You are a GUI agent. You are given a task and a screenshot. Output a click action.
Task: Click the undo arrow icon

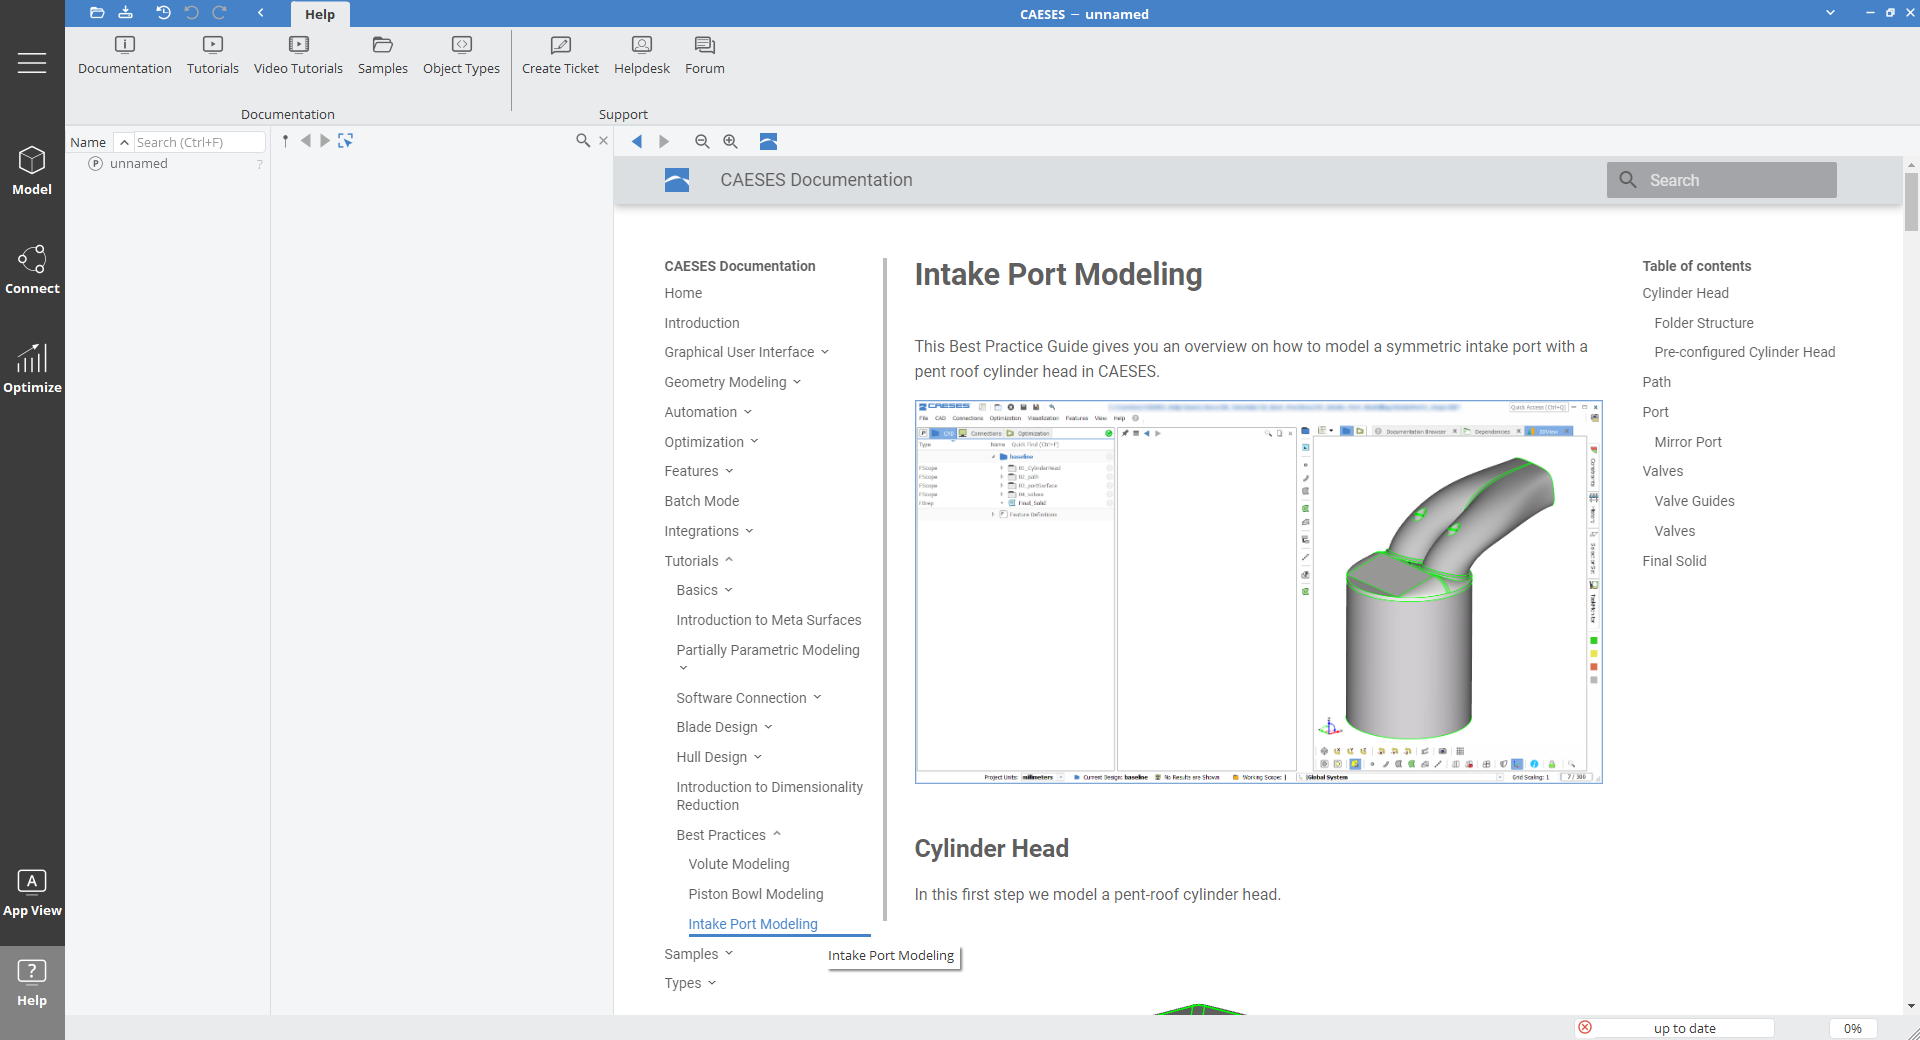(191, 13)
